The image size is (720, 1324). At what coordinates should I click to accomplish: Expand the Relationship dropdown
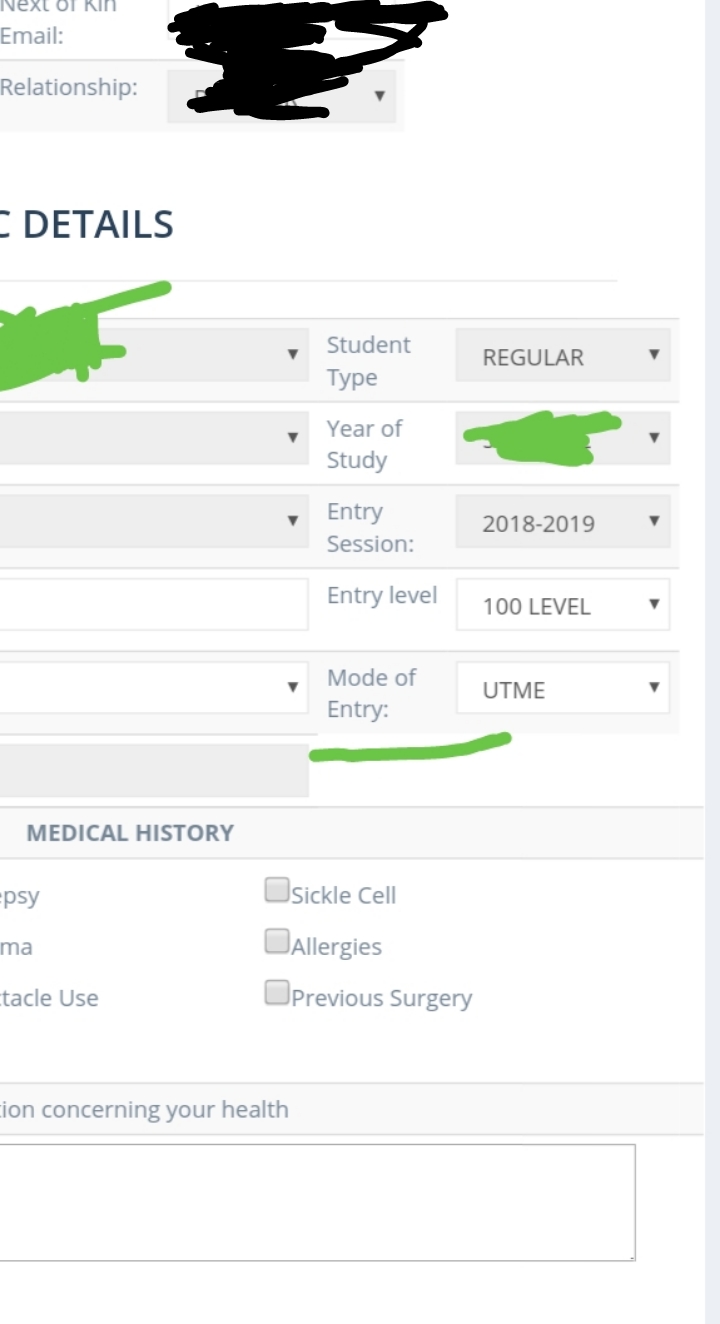pos(281,97)
